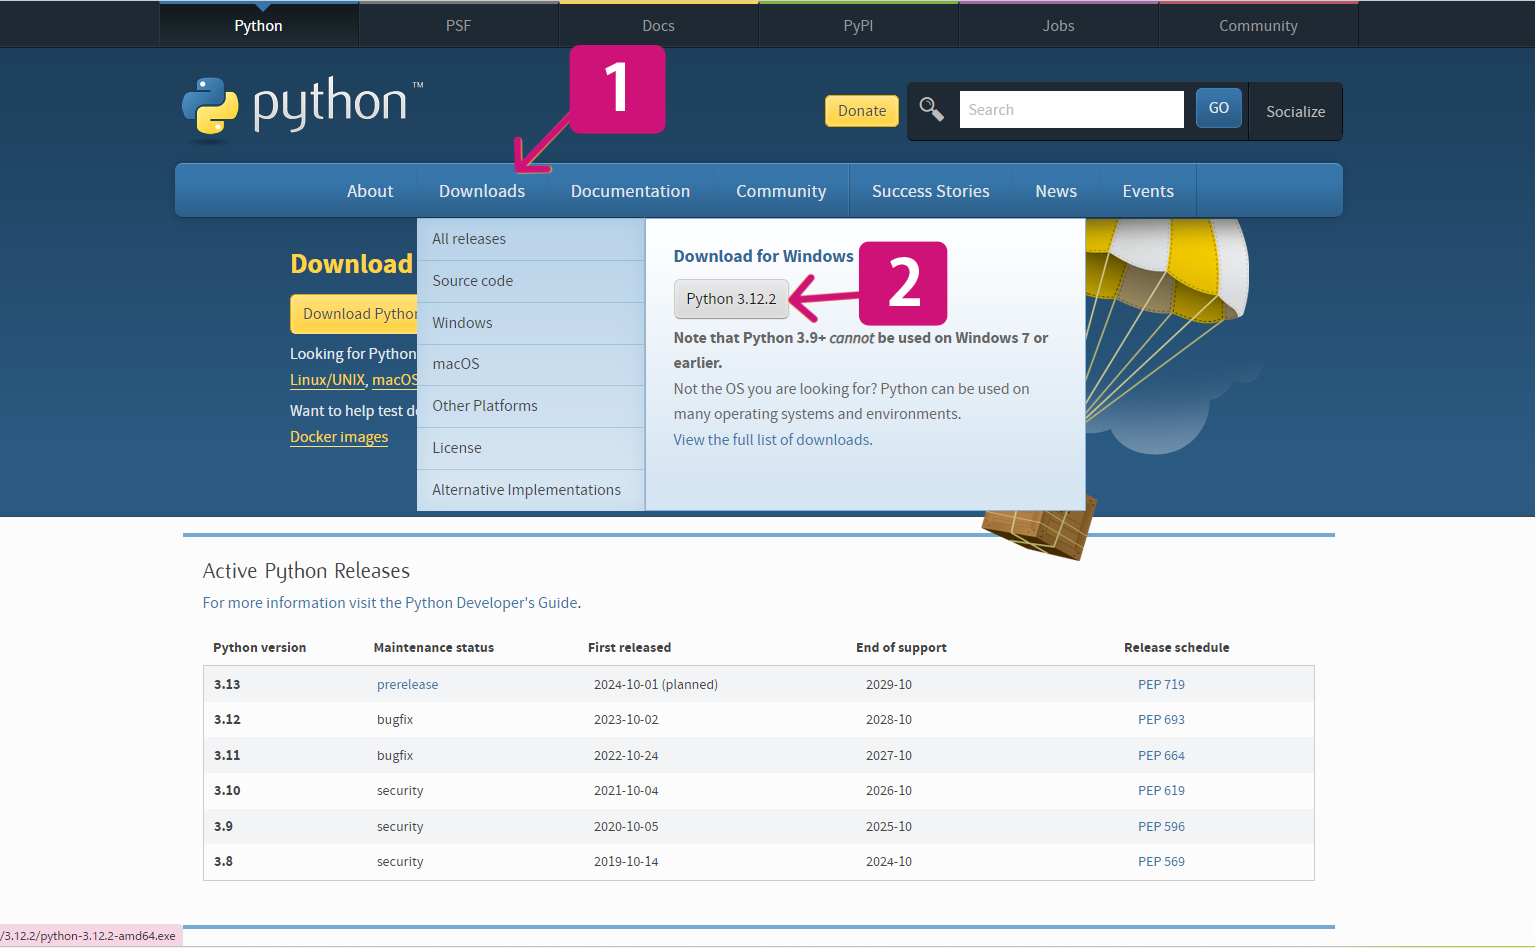Viewport: 1535px width, 948px height.
Task: Choose Source code in the dropdown list
Action: point(472,281)
